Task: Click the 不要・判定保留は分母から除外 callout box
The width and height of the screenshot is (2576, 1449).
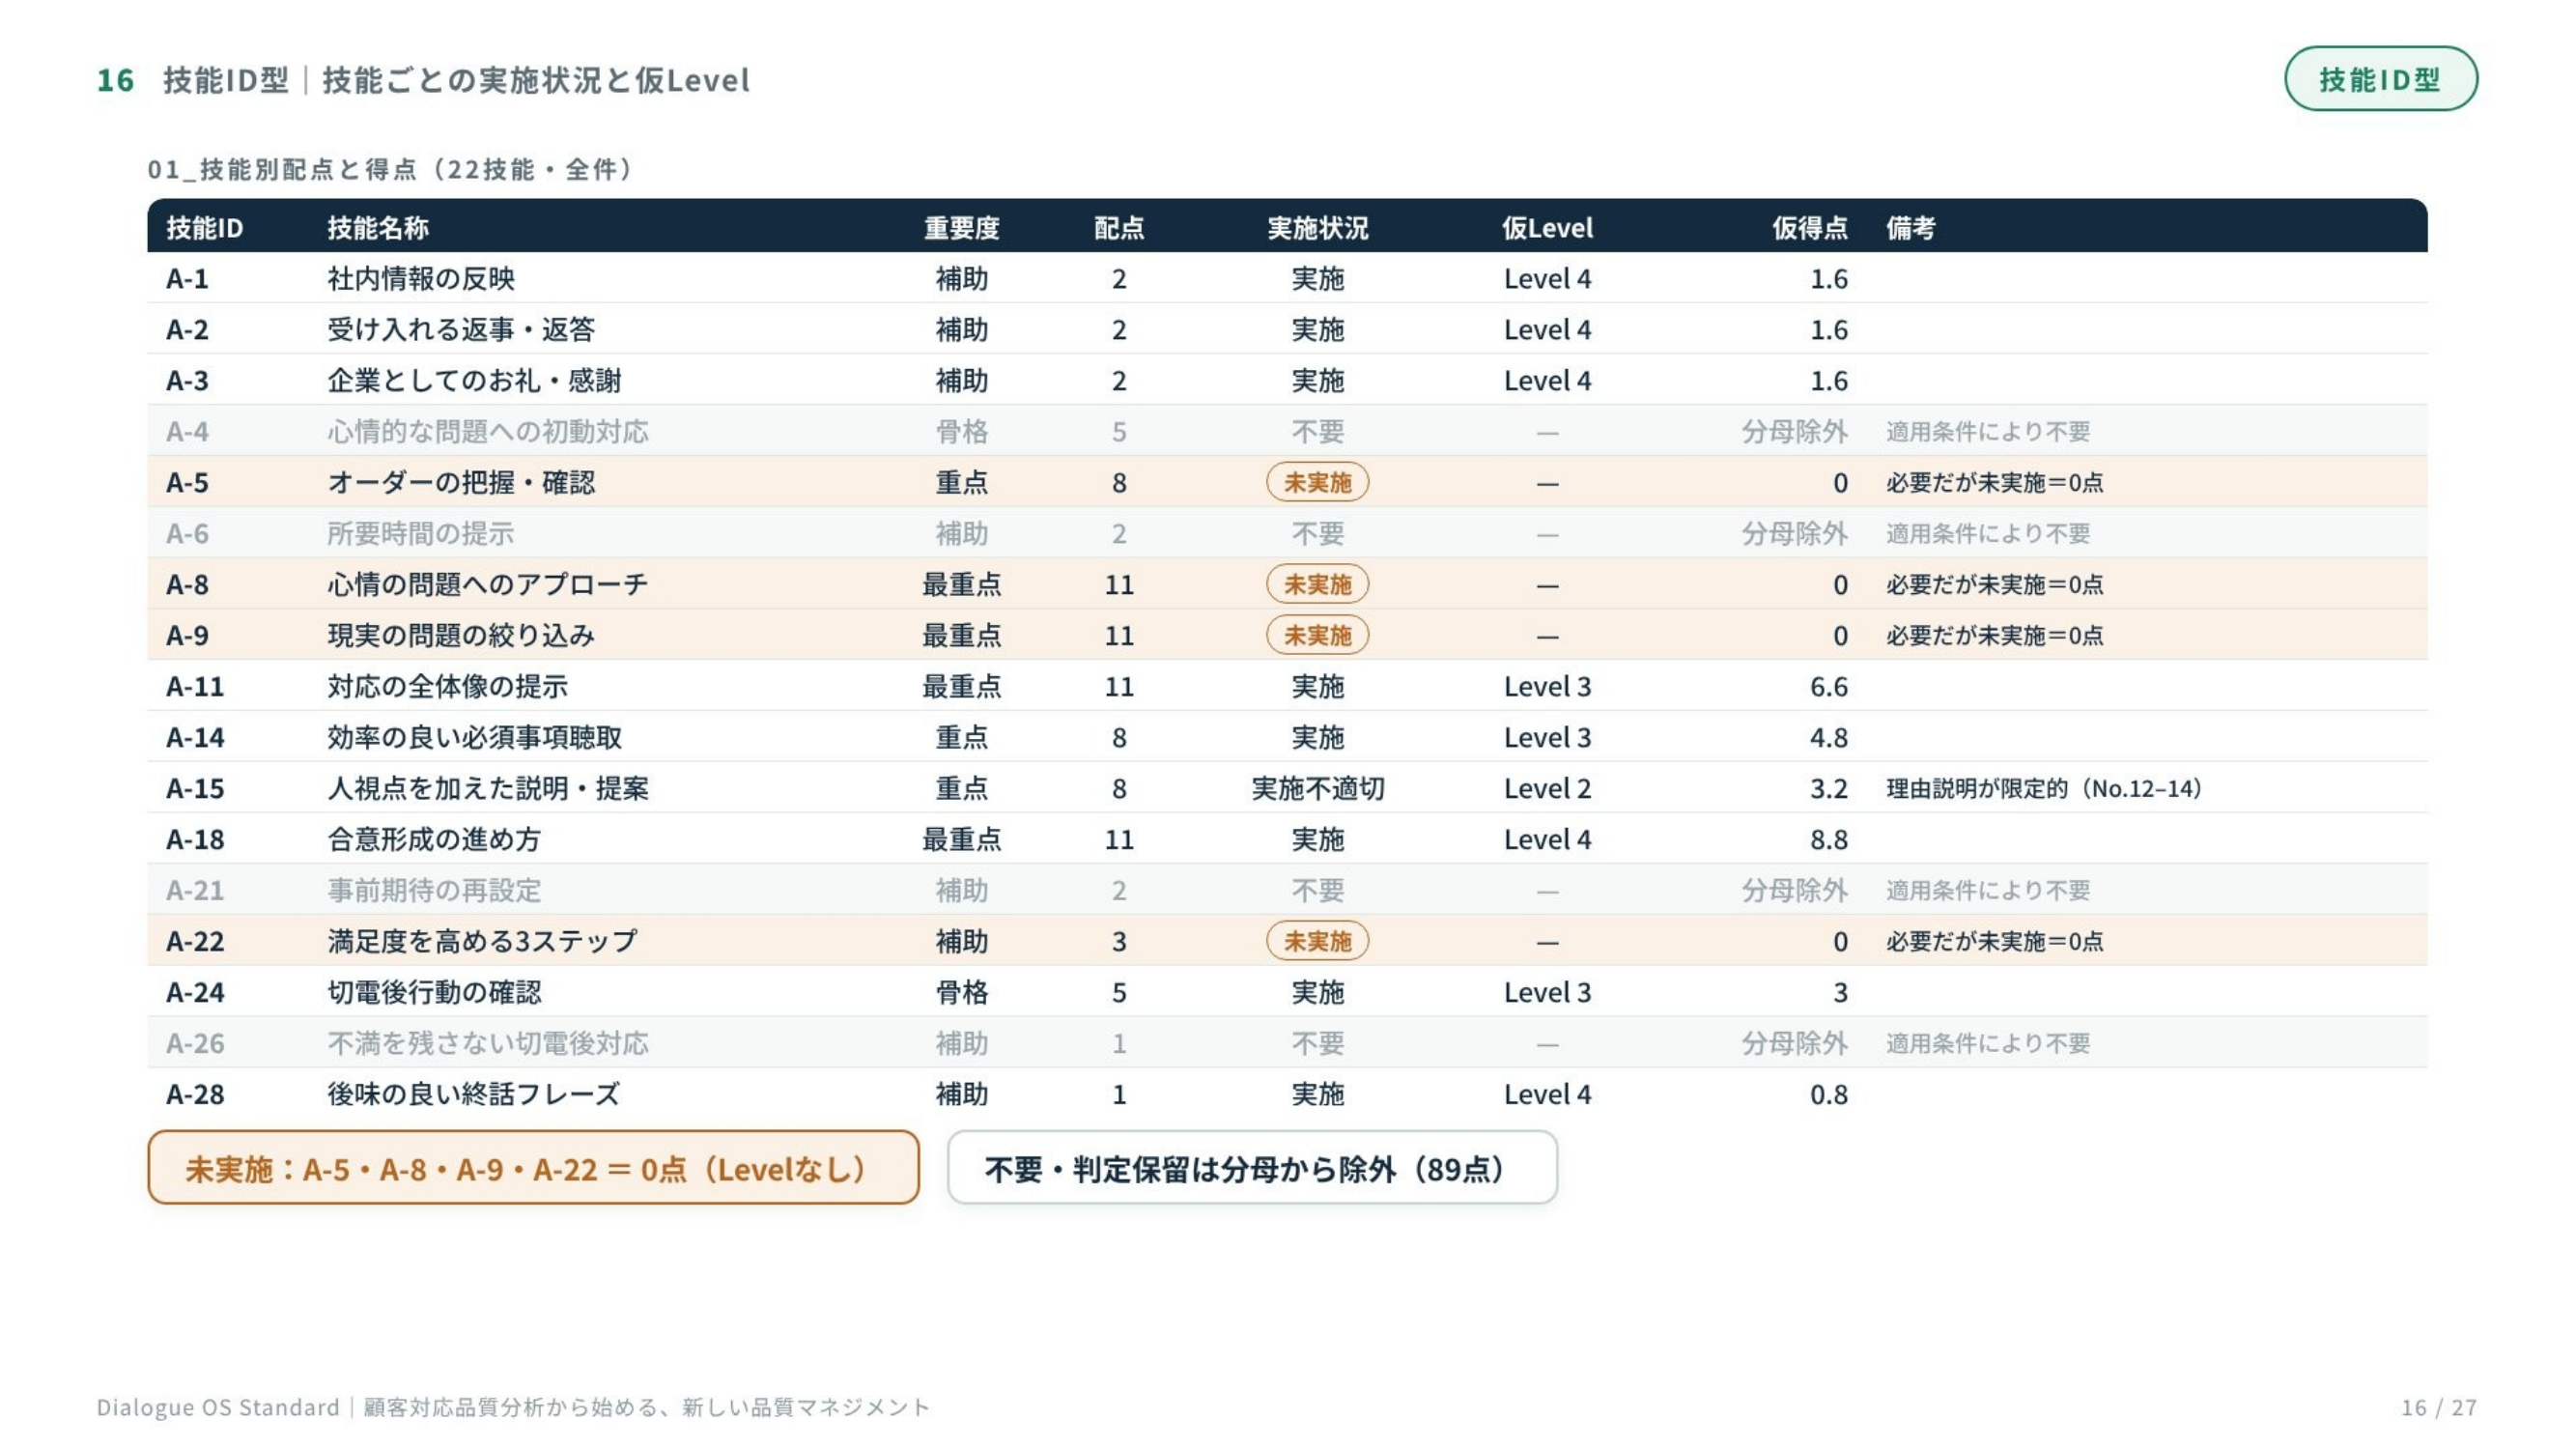Action: 1252,1168
